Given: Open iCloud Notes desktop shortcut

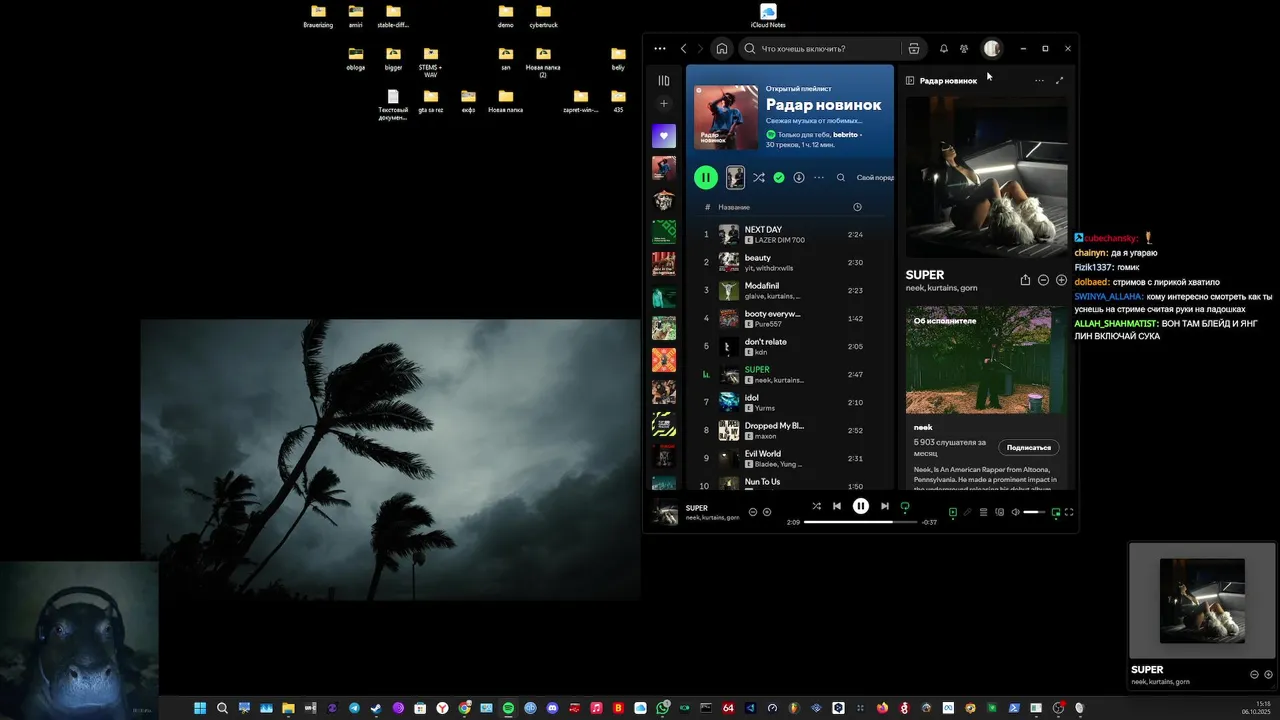Looking at the screenshot, I should [768, 17].
